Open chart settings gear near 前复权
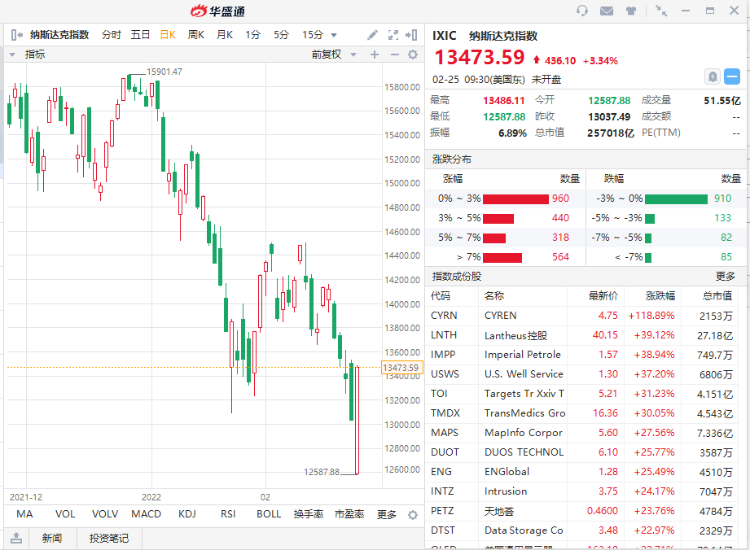The width and height of the screenshot is (750, 550). pos(413,55)
